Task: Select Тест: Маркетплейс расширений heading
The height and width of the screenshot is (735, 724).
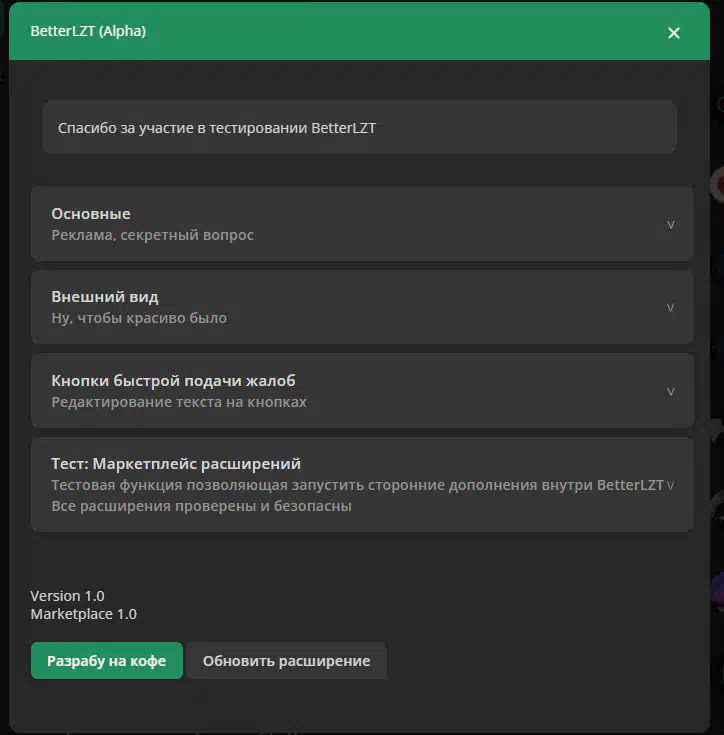Action: coord(176,464)
